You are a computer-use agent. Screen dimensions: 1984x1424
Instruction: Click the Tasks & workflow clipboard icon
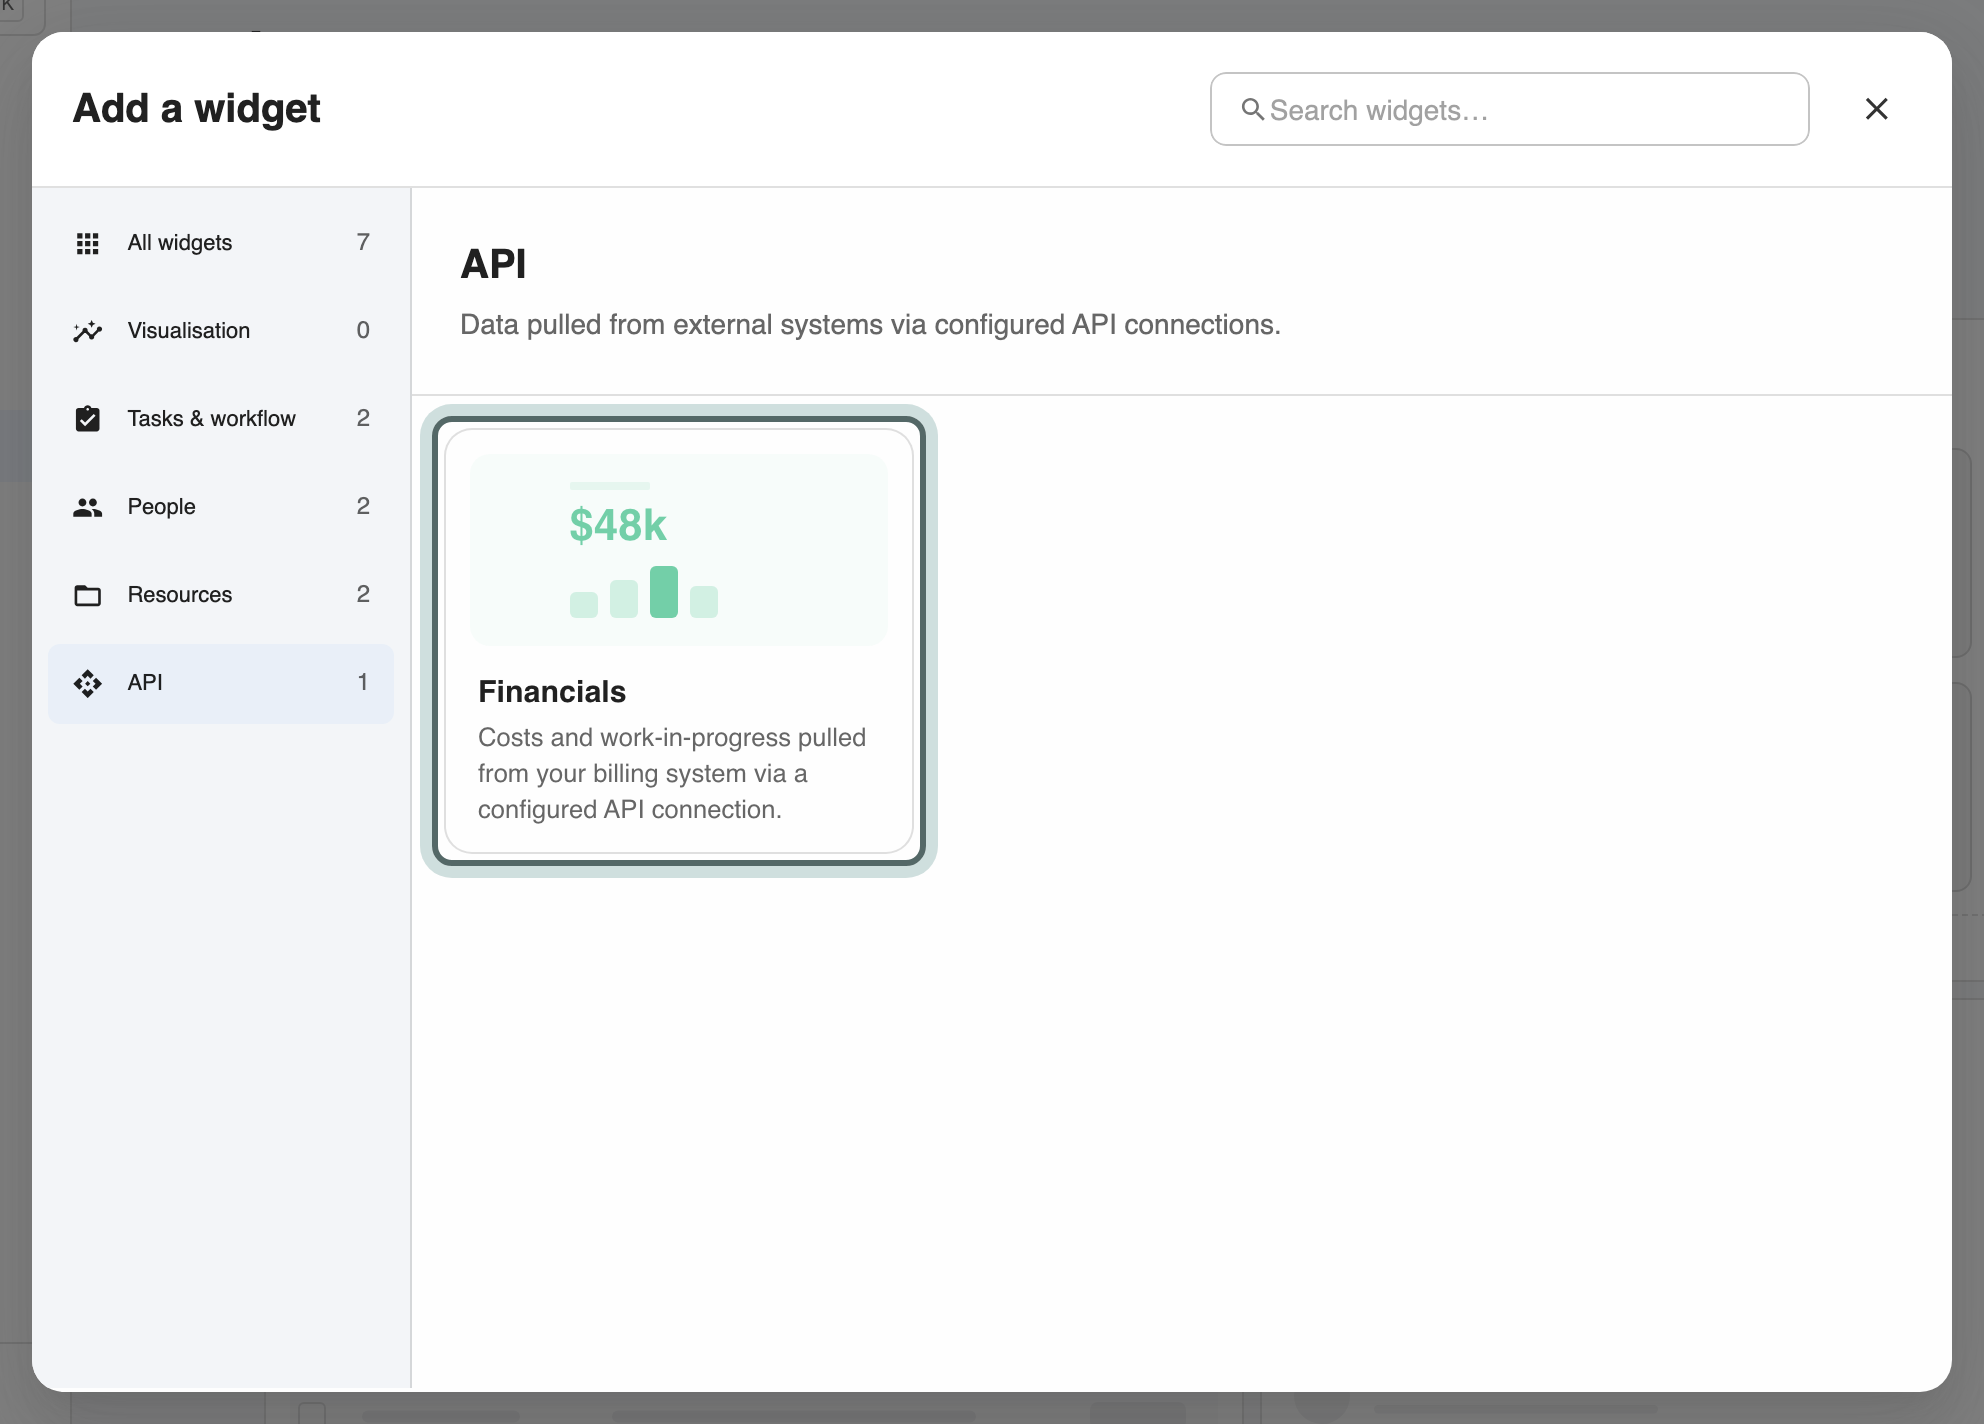(88, 419)
